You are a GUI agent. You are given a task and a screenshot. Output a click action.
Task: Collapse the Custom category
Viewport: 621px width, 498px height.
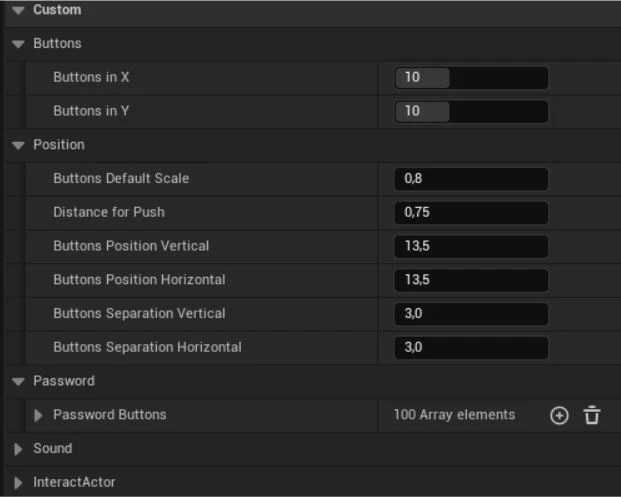click(x=18, y=10)
